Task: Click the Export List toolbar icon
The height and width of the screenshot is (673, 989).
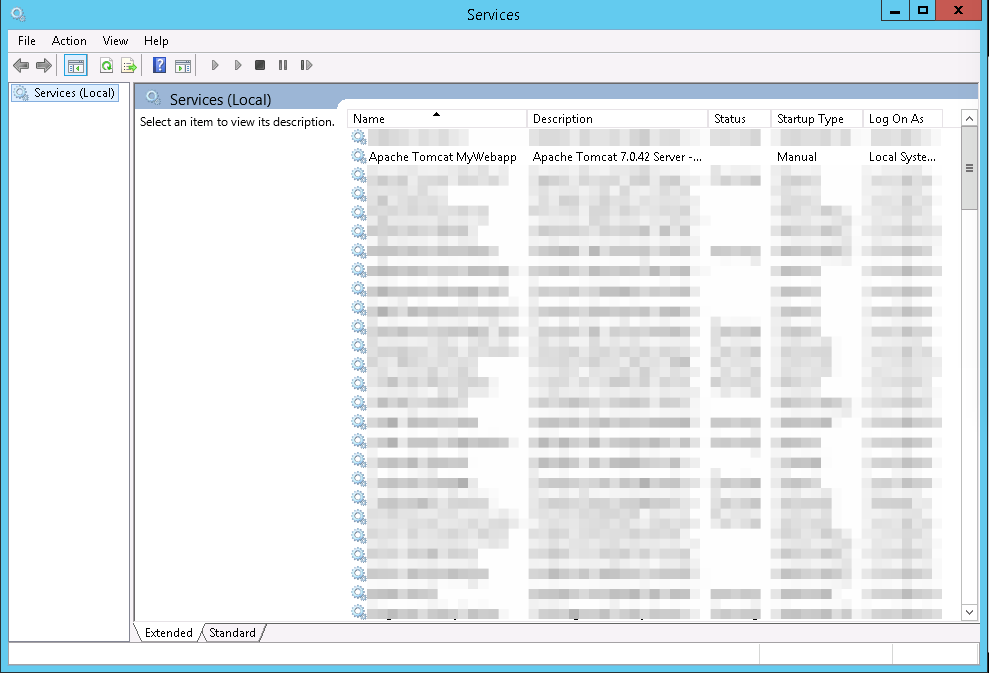Action: (x=128, y=66)
